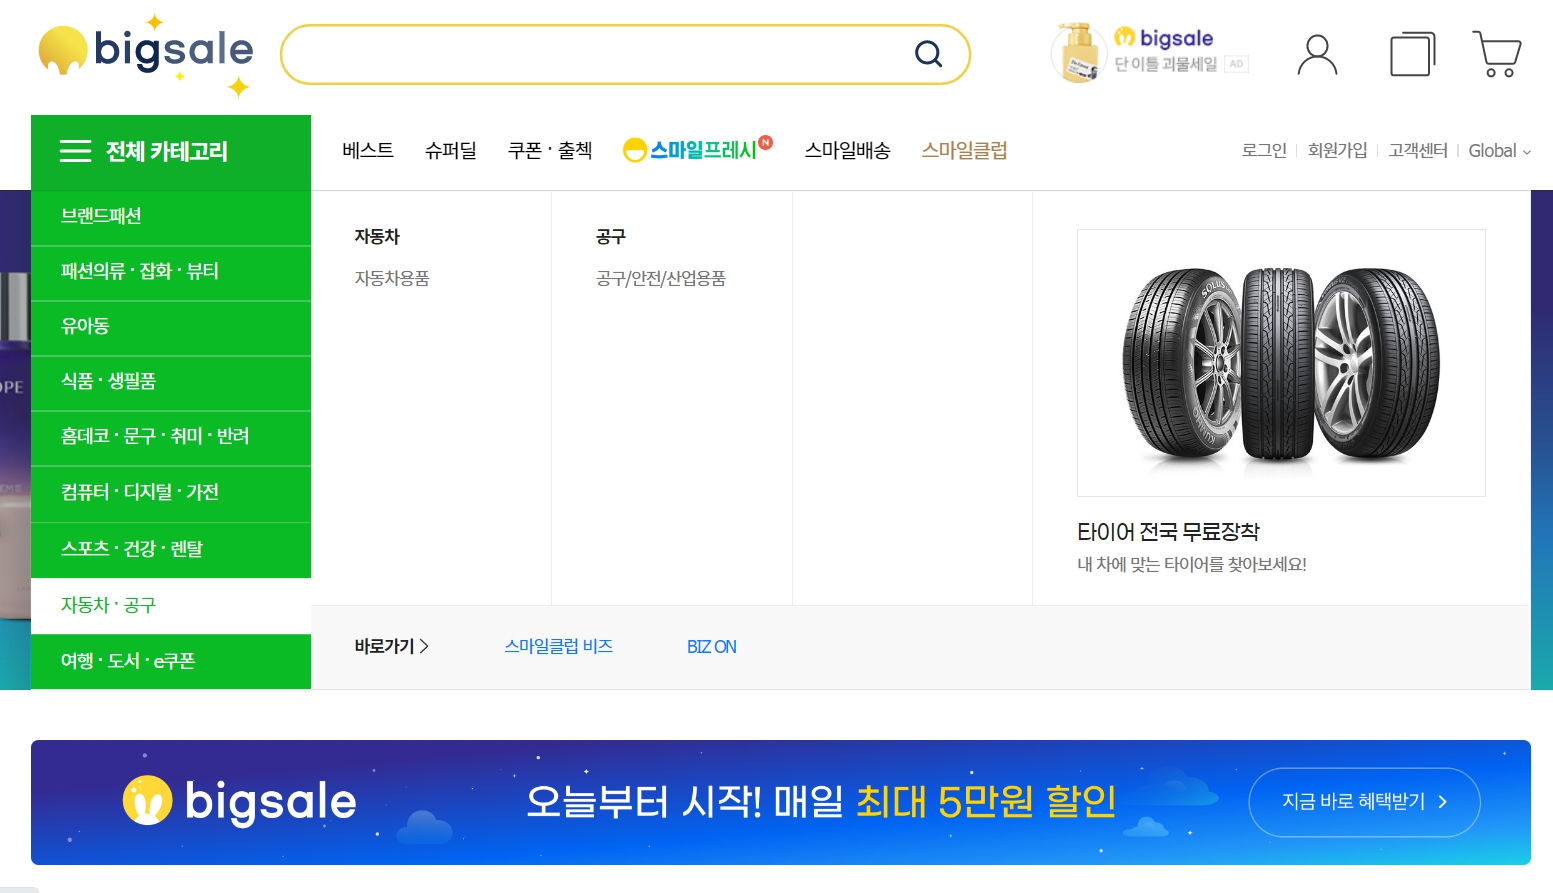Click the 스마일클럽 비즈 link
This screenshot has width=1553, height=893.
559,647
